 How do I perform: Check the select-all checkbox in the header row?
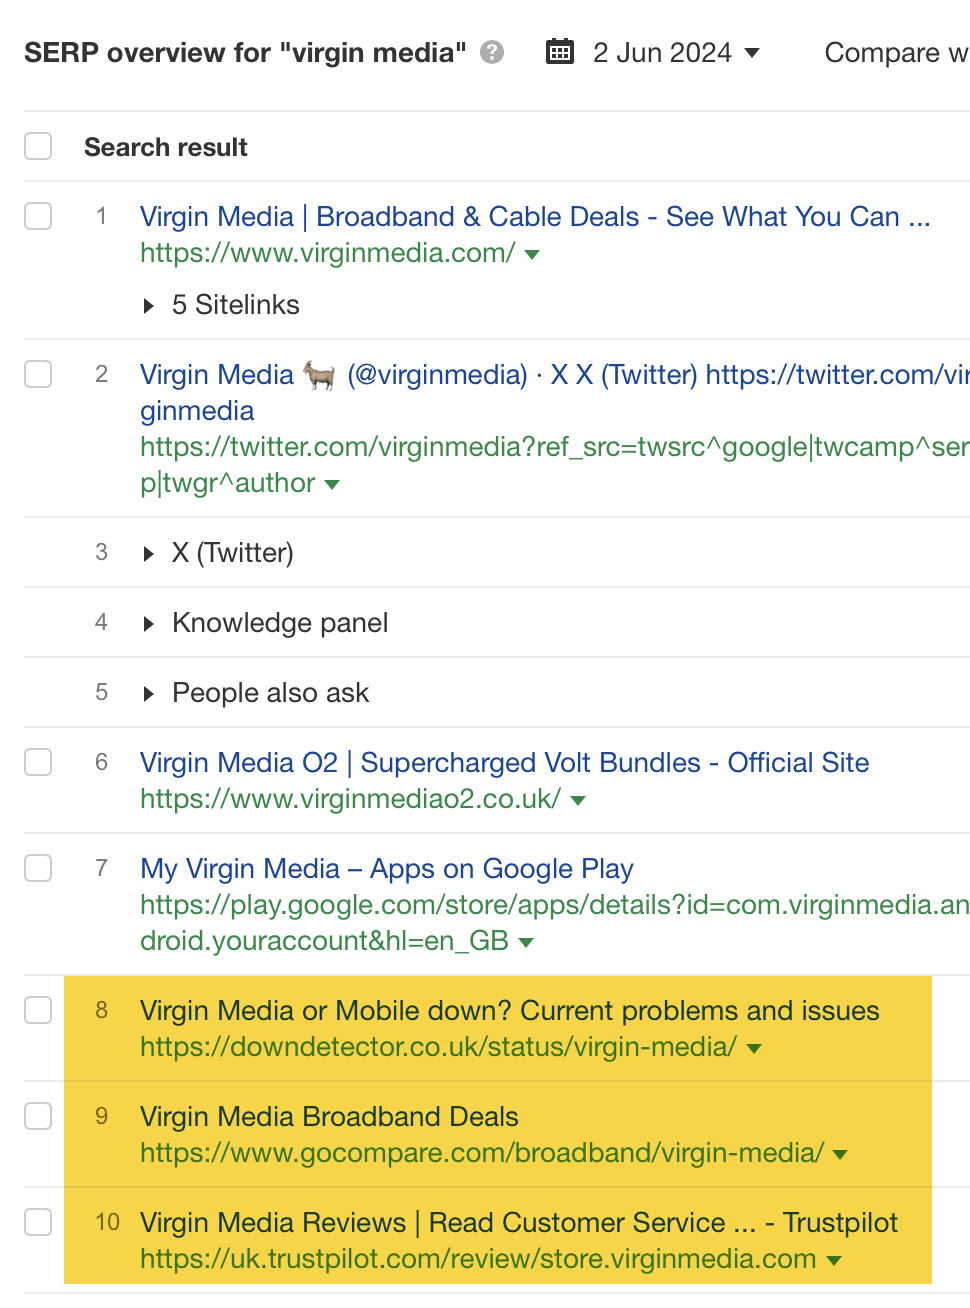[x=37, y=145]
